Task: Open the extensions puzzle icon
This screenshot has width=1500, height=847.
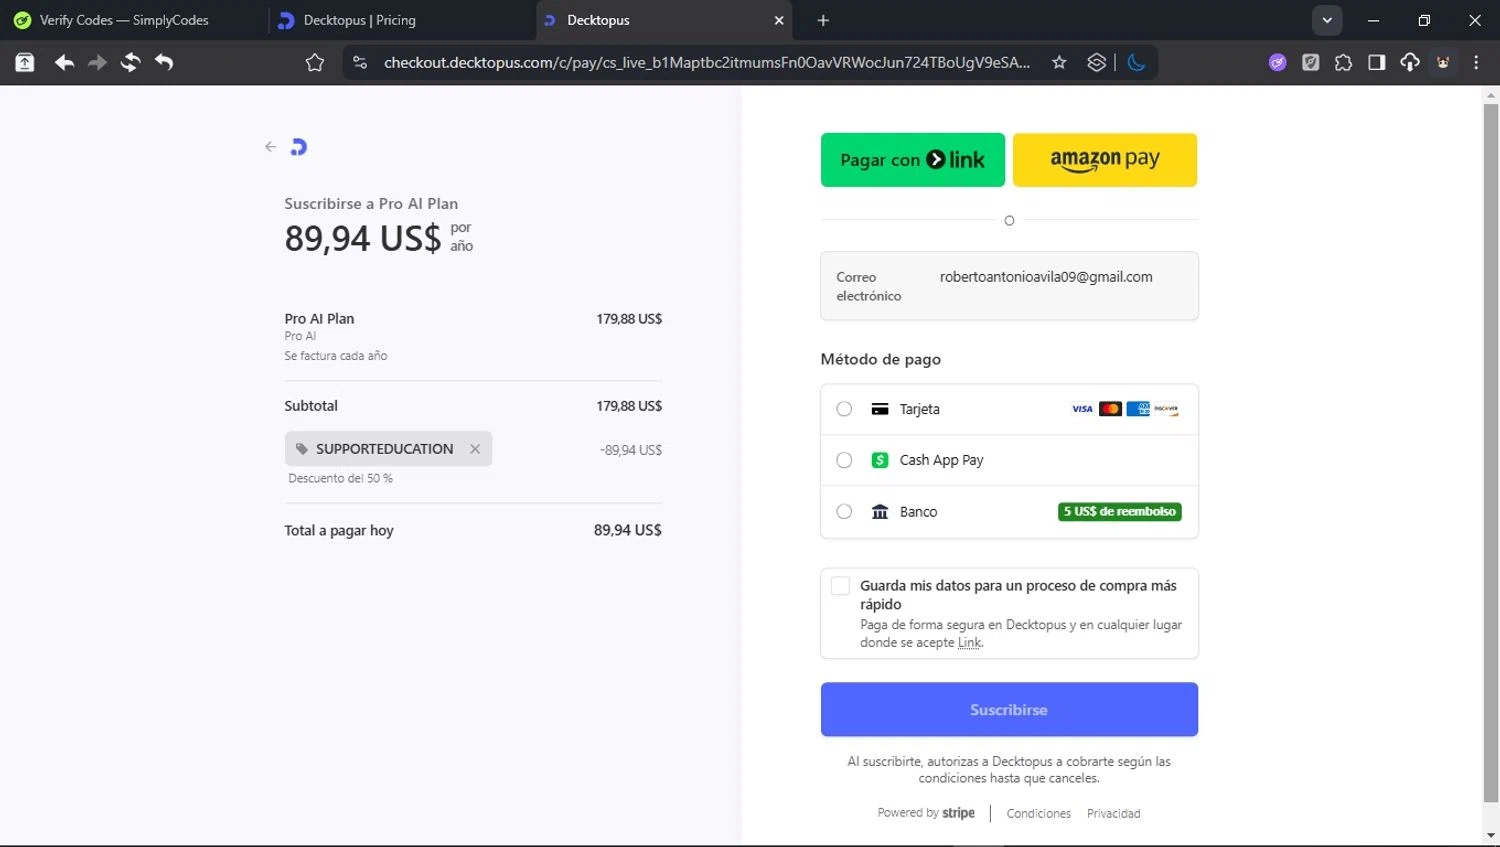Action: pos(1344,63)
